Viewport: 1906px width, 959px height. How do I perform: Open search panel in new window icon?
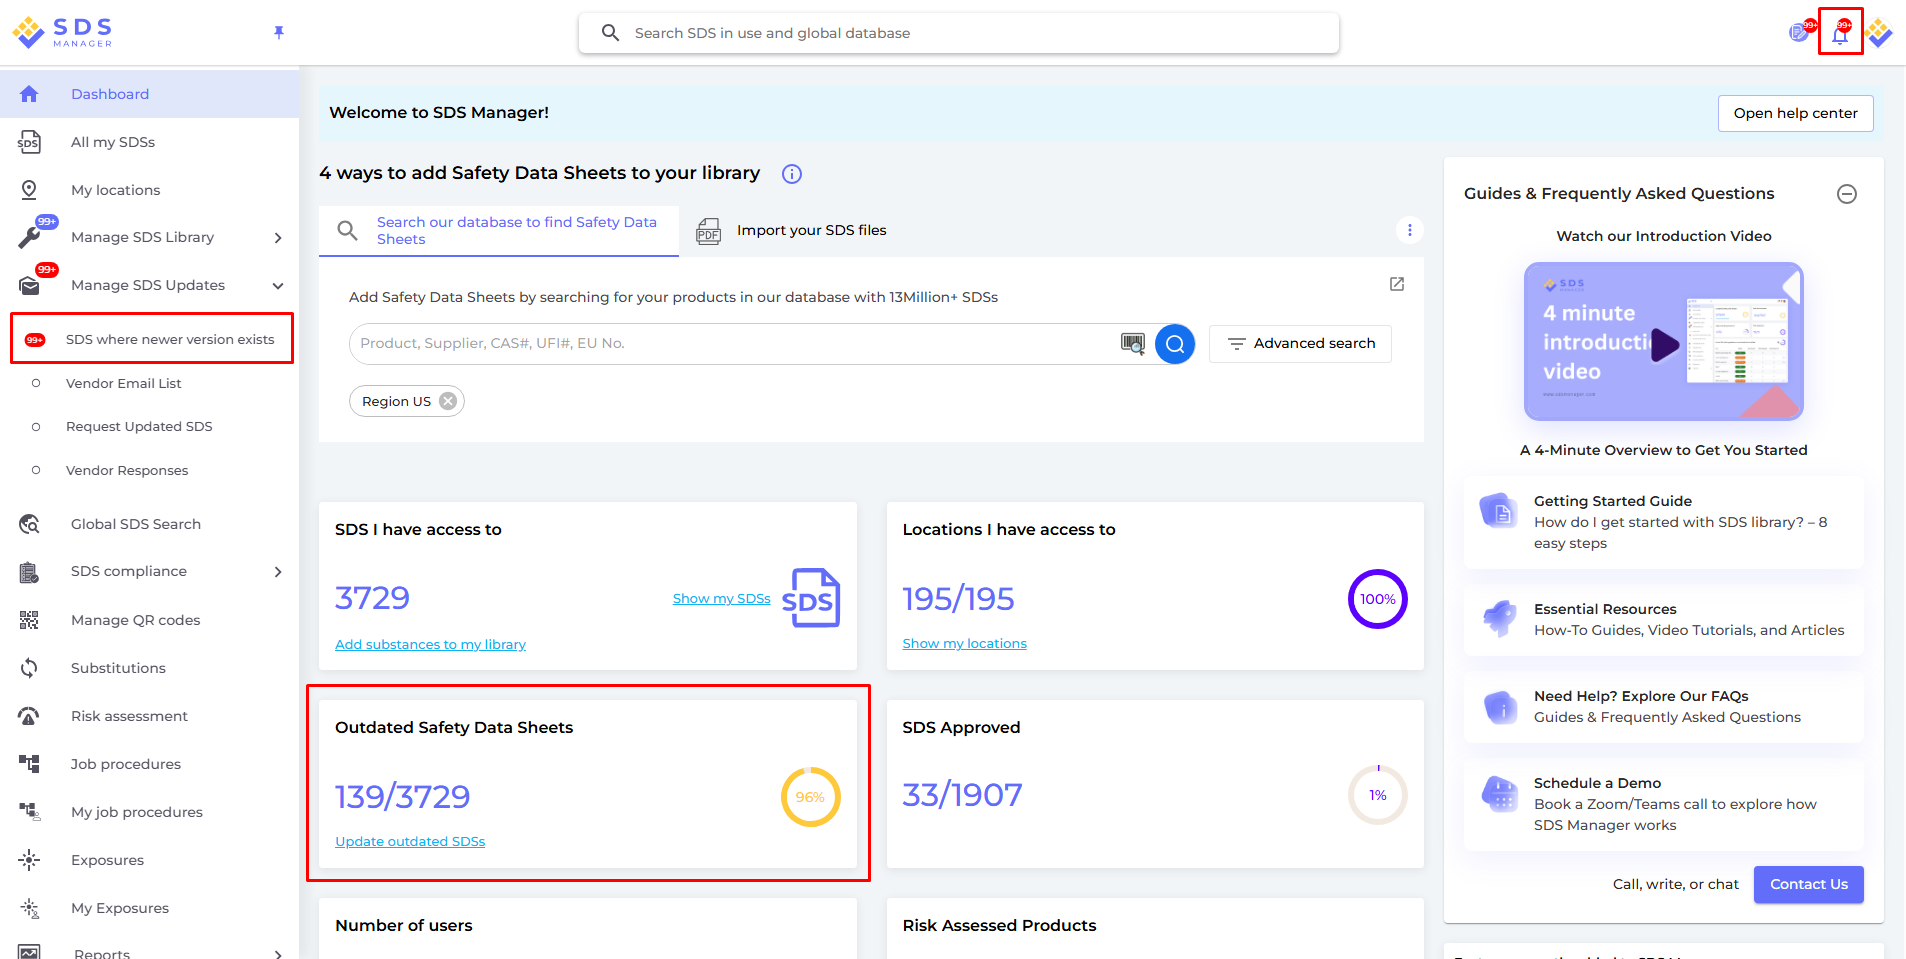tap(1397, 284)
